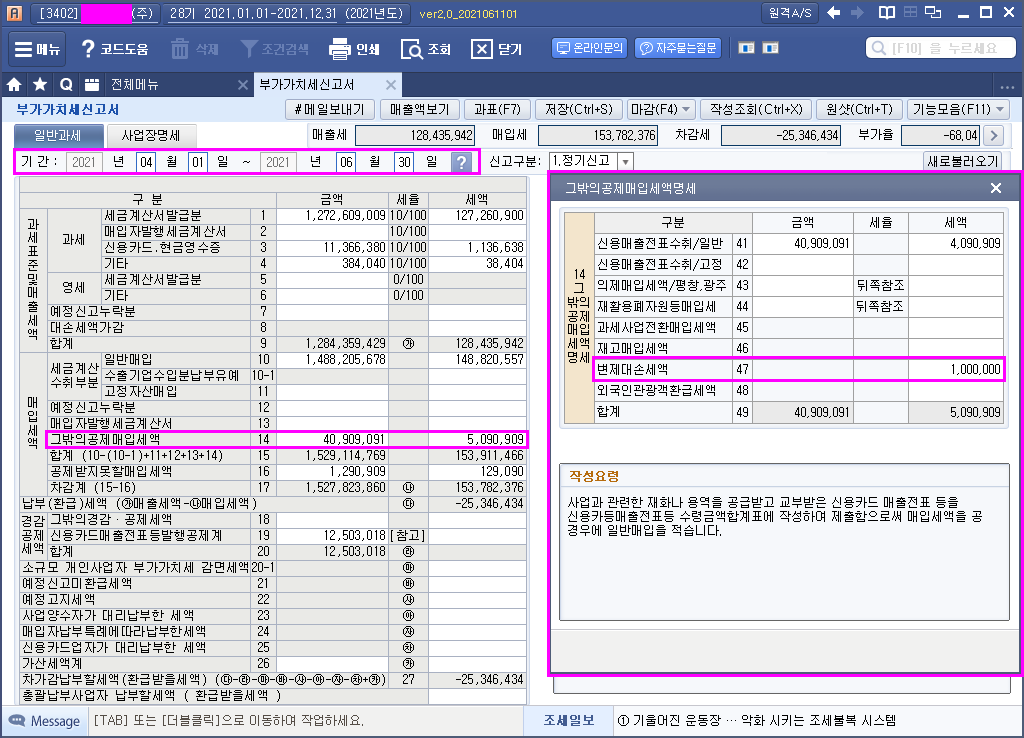Click the 닫기 X icon in toolbar
The height and width of the screenshot is (738, 1024).
point(482,49)
